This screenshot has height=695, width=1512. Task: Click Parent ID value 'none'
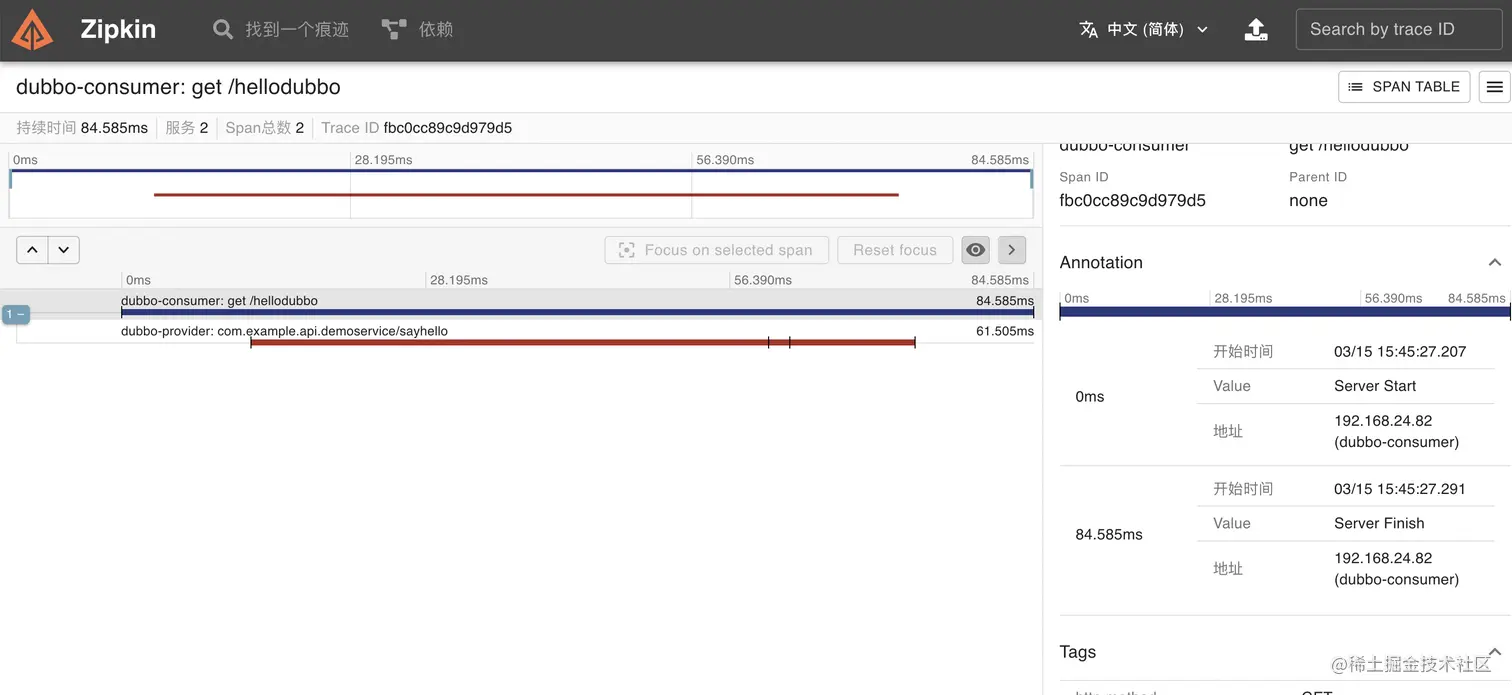[1308, 200]
